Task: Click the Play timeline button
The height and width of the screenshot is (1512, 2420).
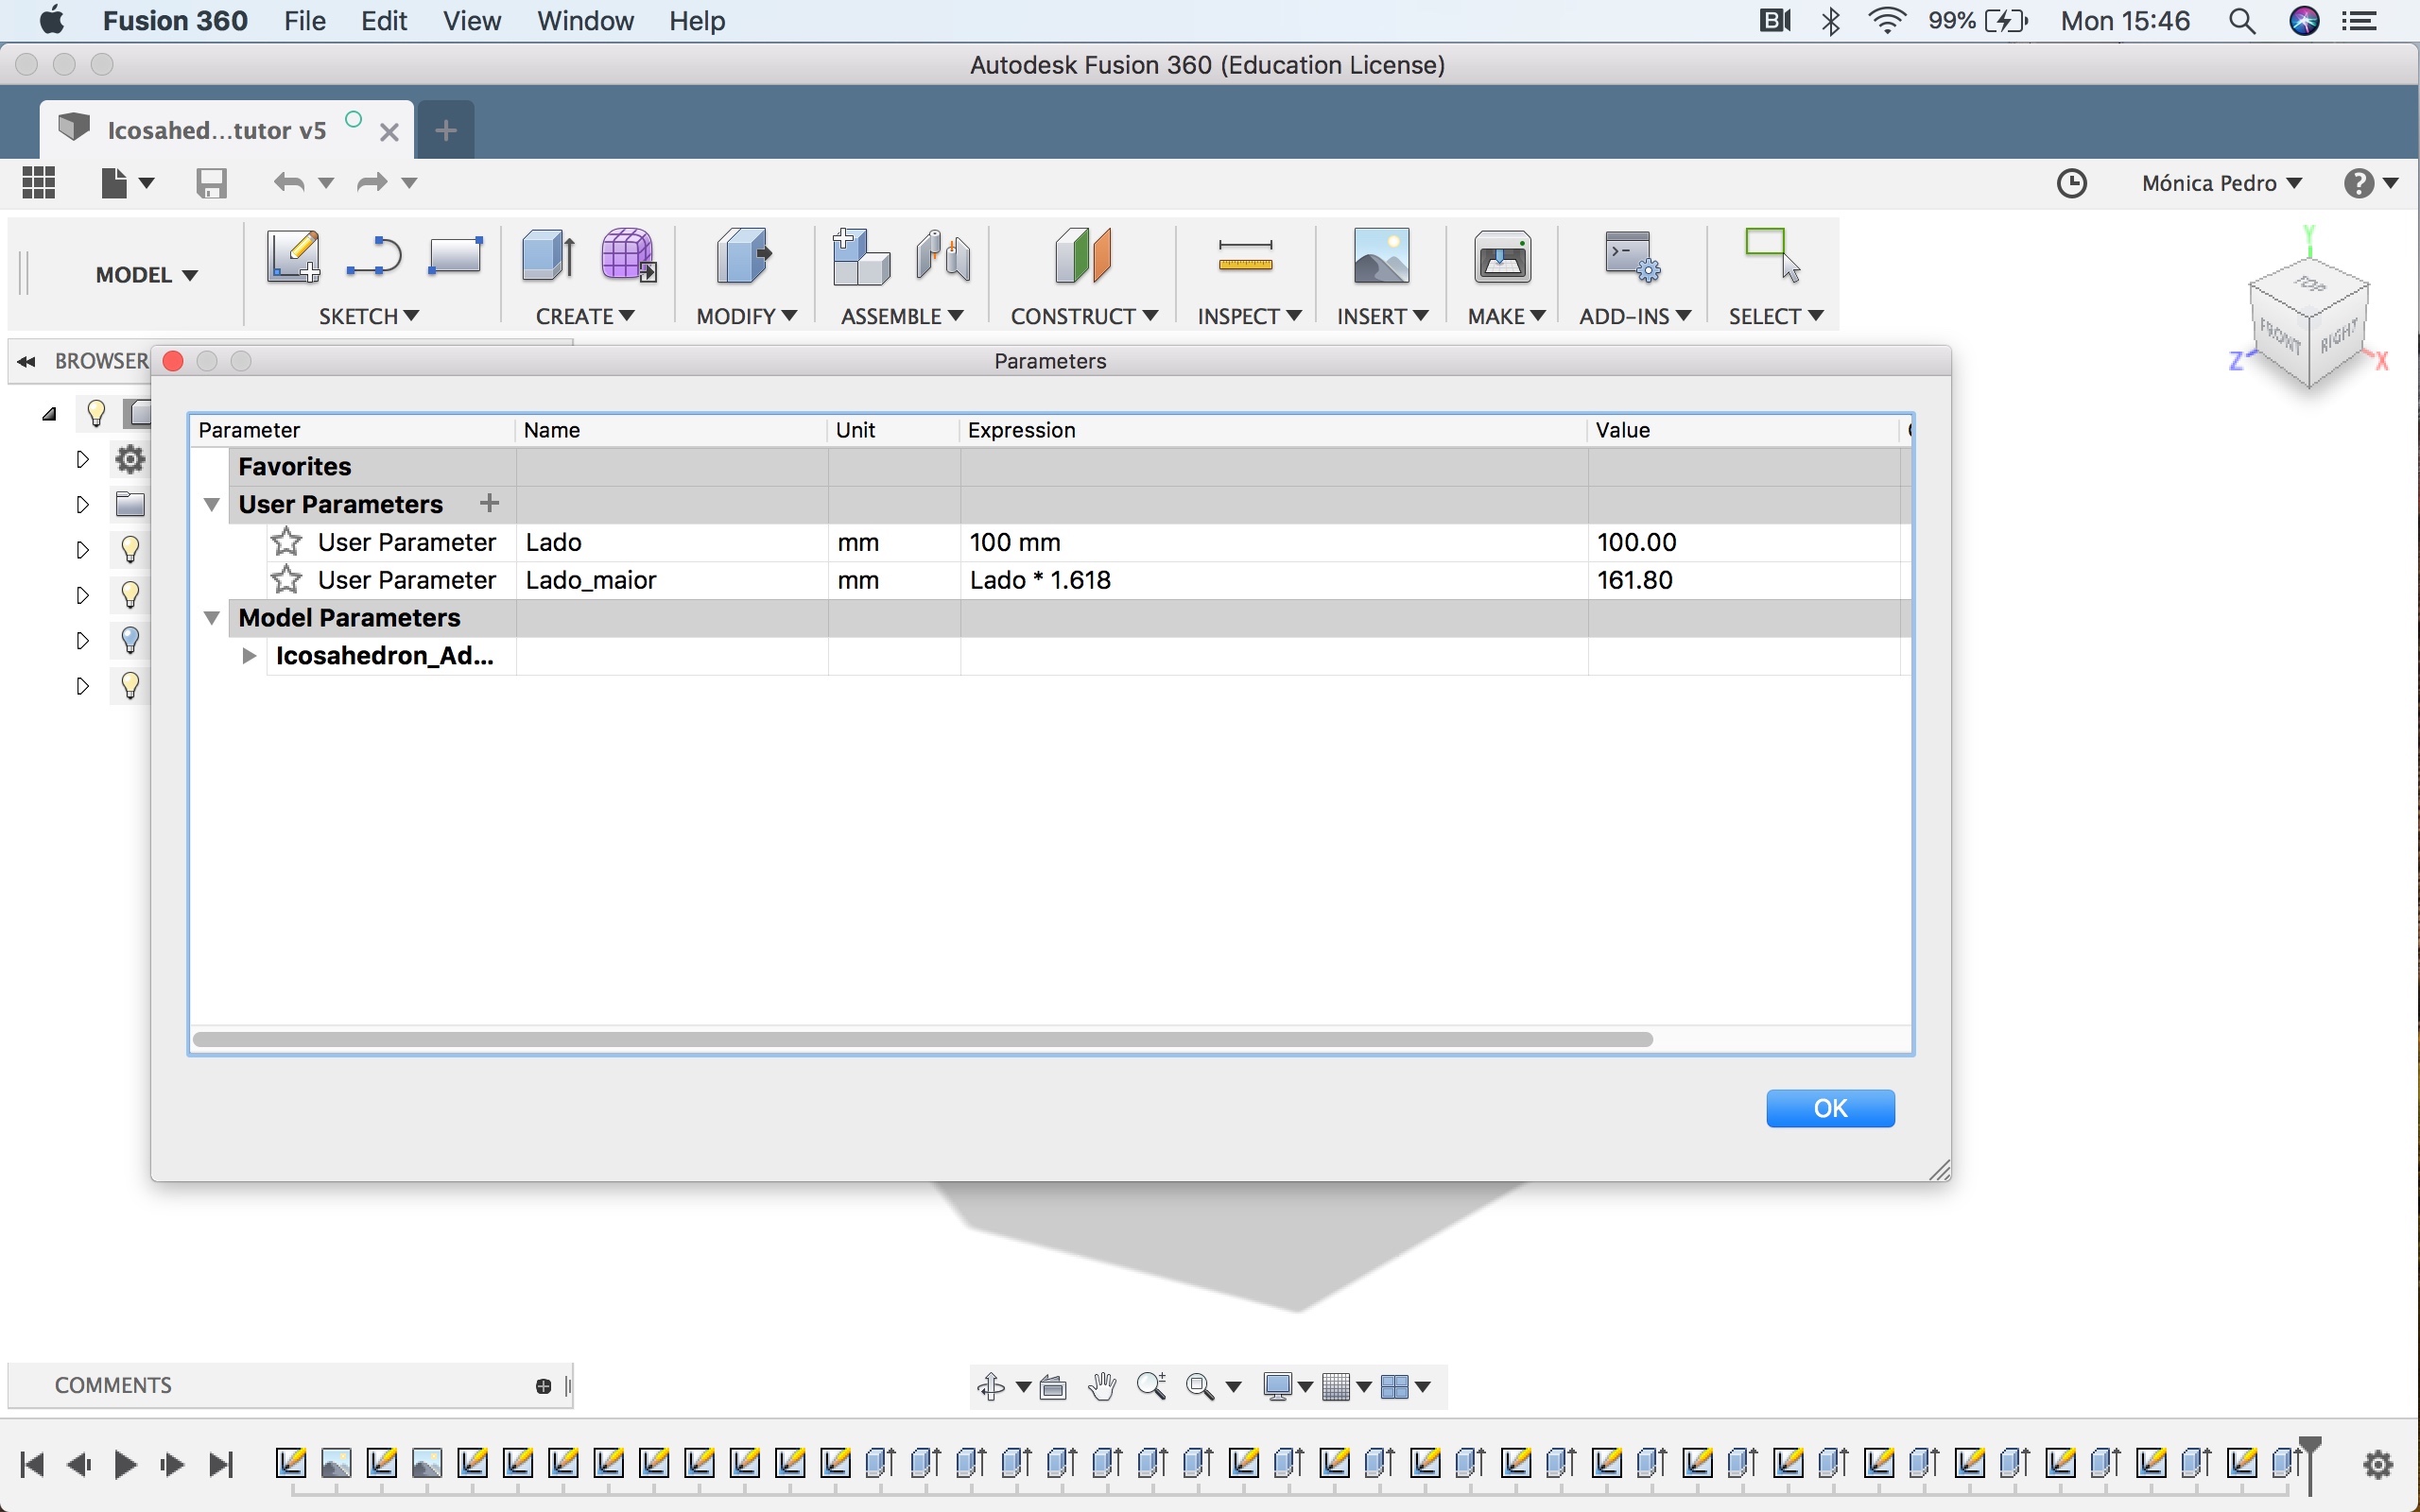Action: [125, 1465]
